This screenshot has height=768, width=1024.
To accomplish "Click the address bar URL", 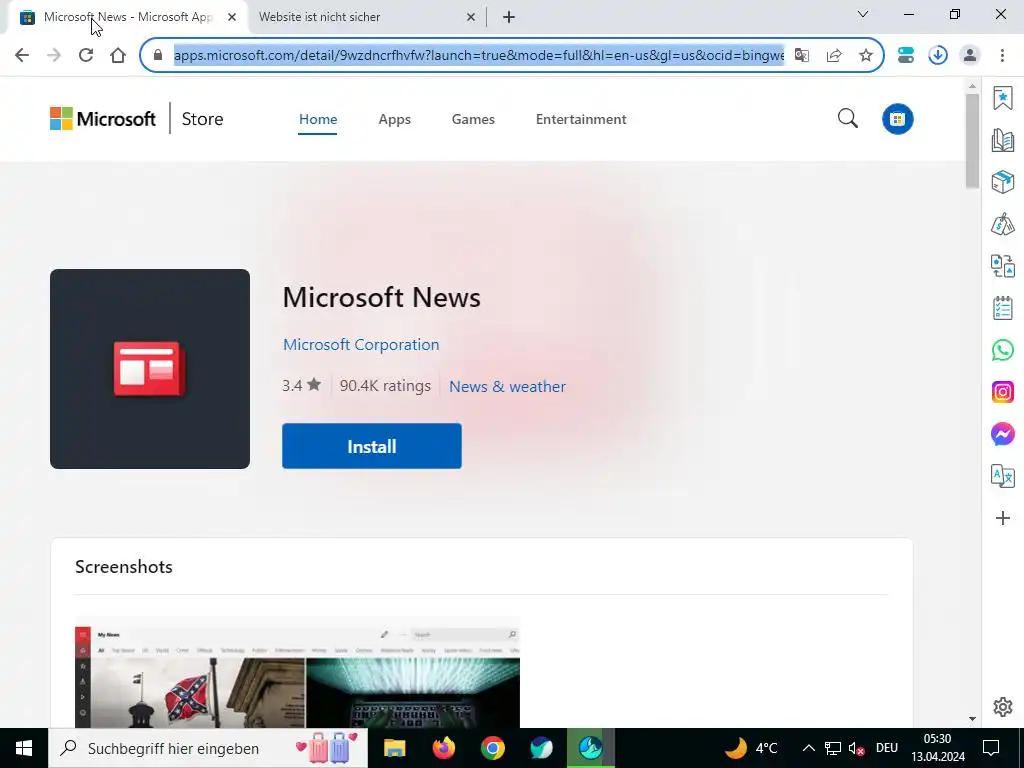I will pos(479,55).
